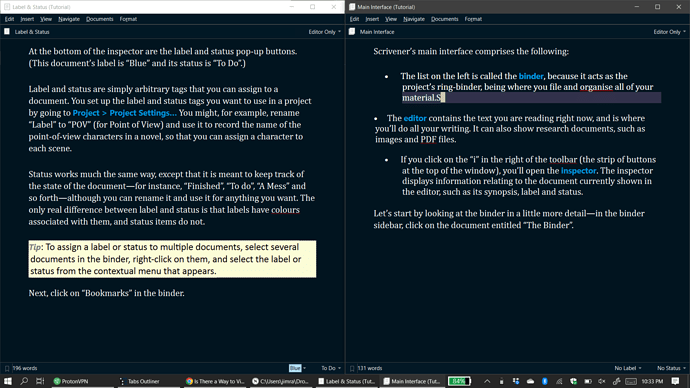Show hidden system tray icons
This screenshot has width=690, height=388.
(x=487, y=381)
